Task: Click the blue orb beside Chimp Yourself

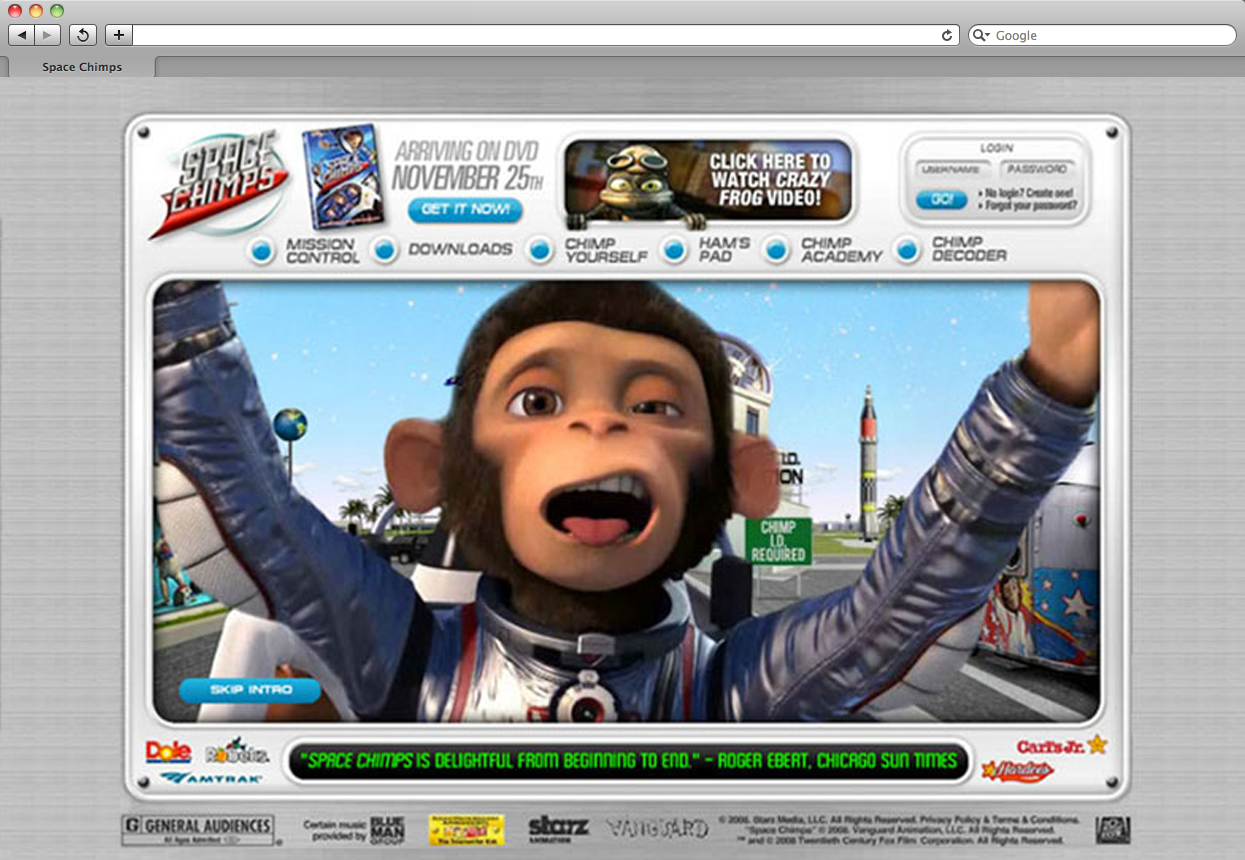Action: pos(540,251)
